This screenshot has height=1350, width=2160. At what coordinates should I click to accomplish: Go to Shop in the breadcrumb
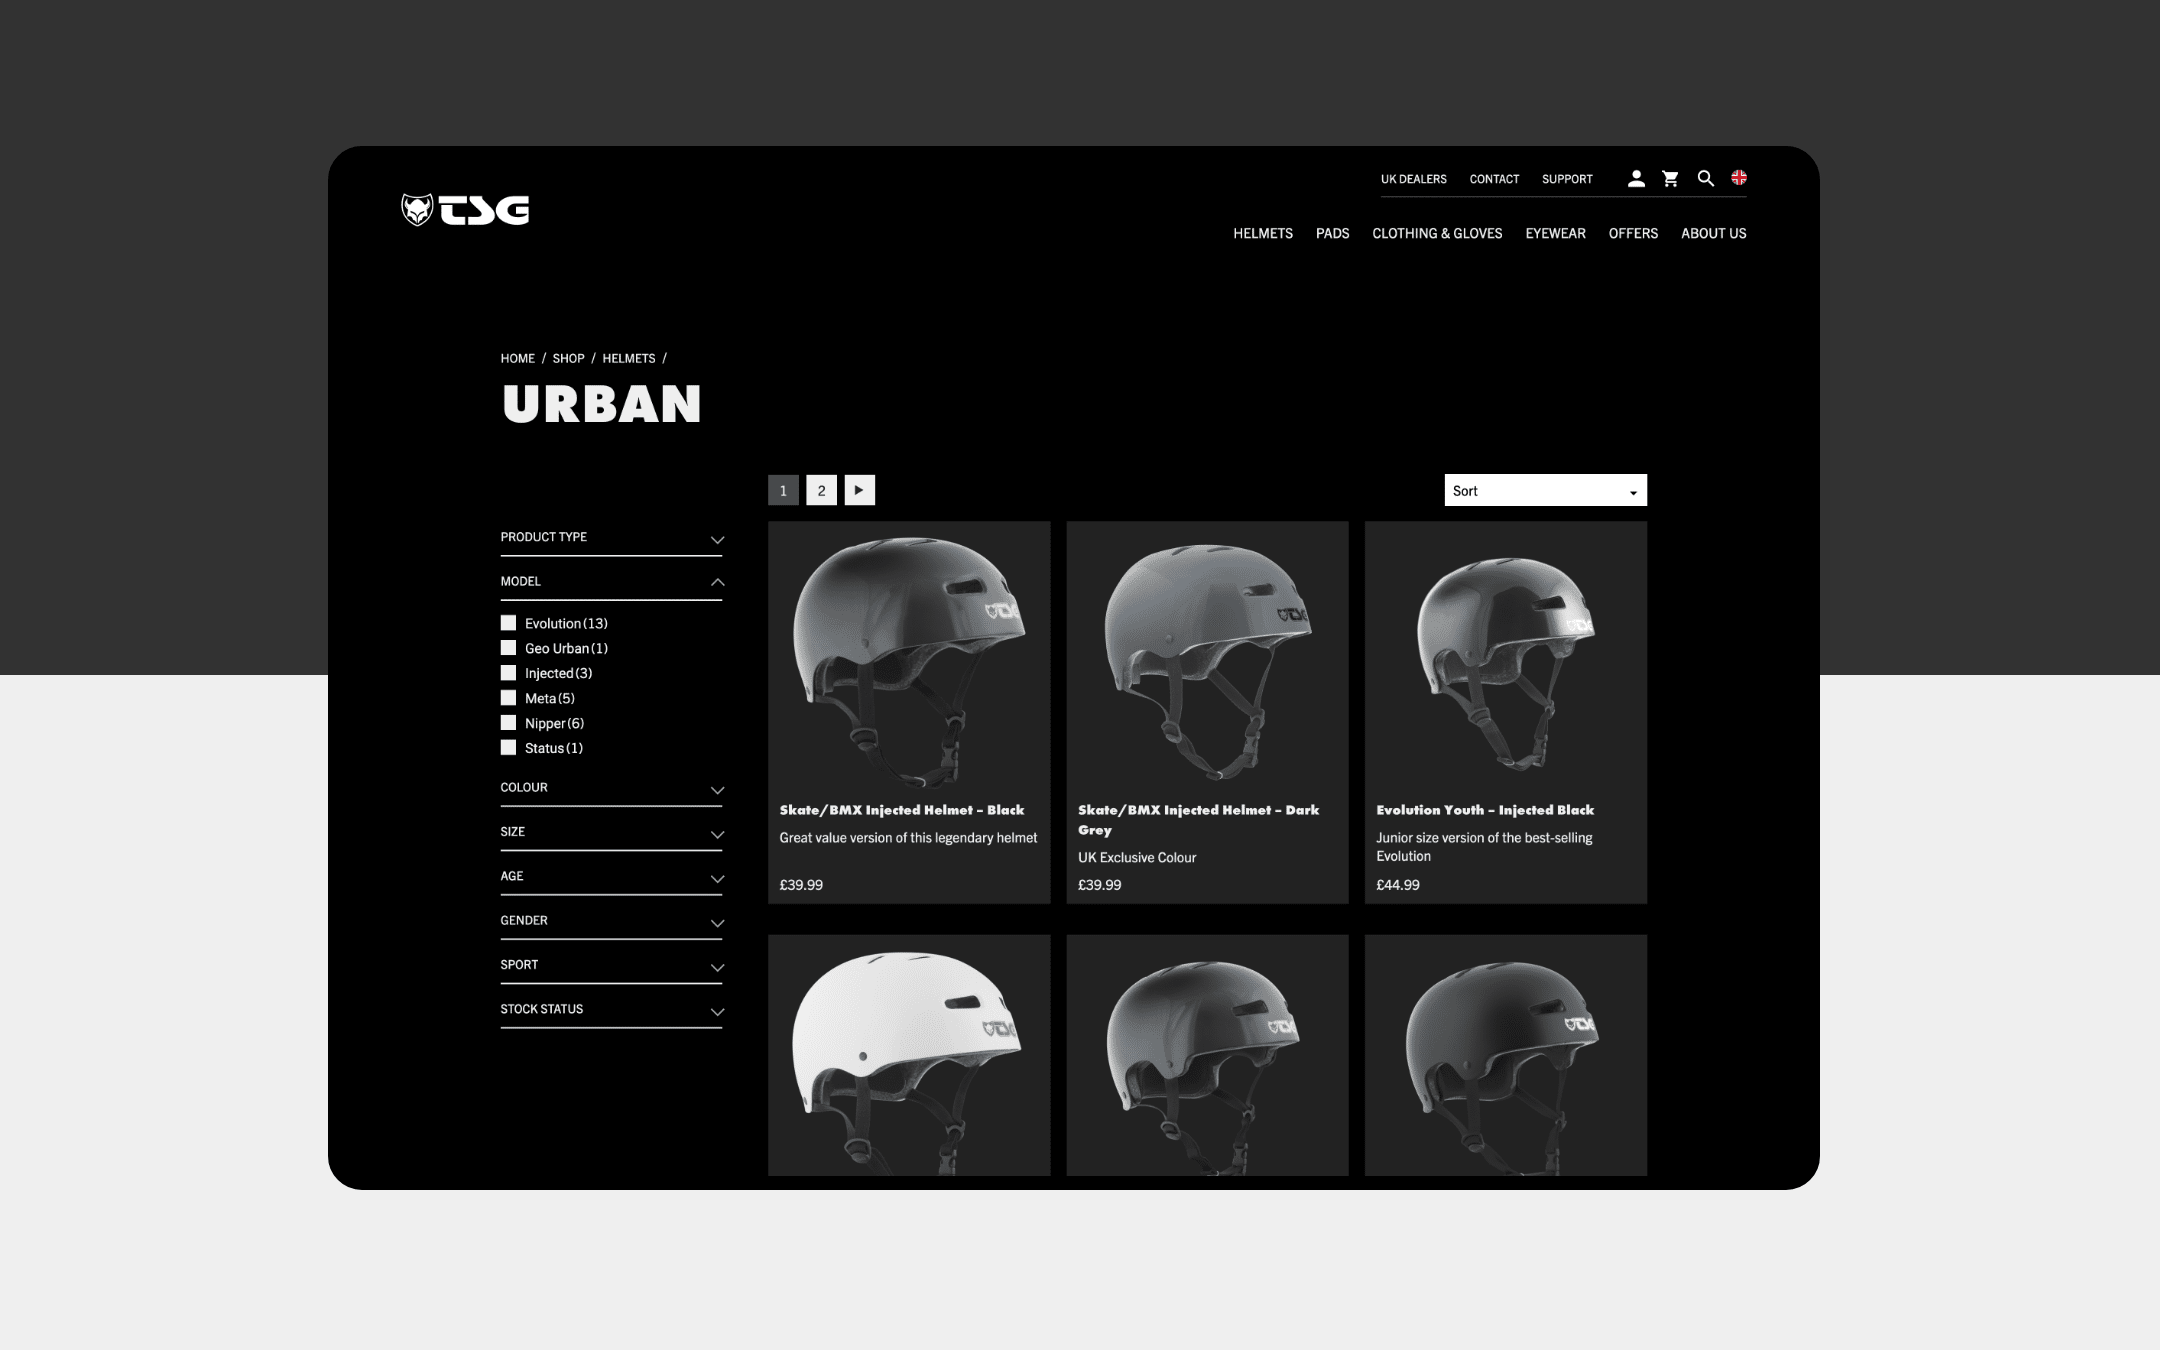568,358
